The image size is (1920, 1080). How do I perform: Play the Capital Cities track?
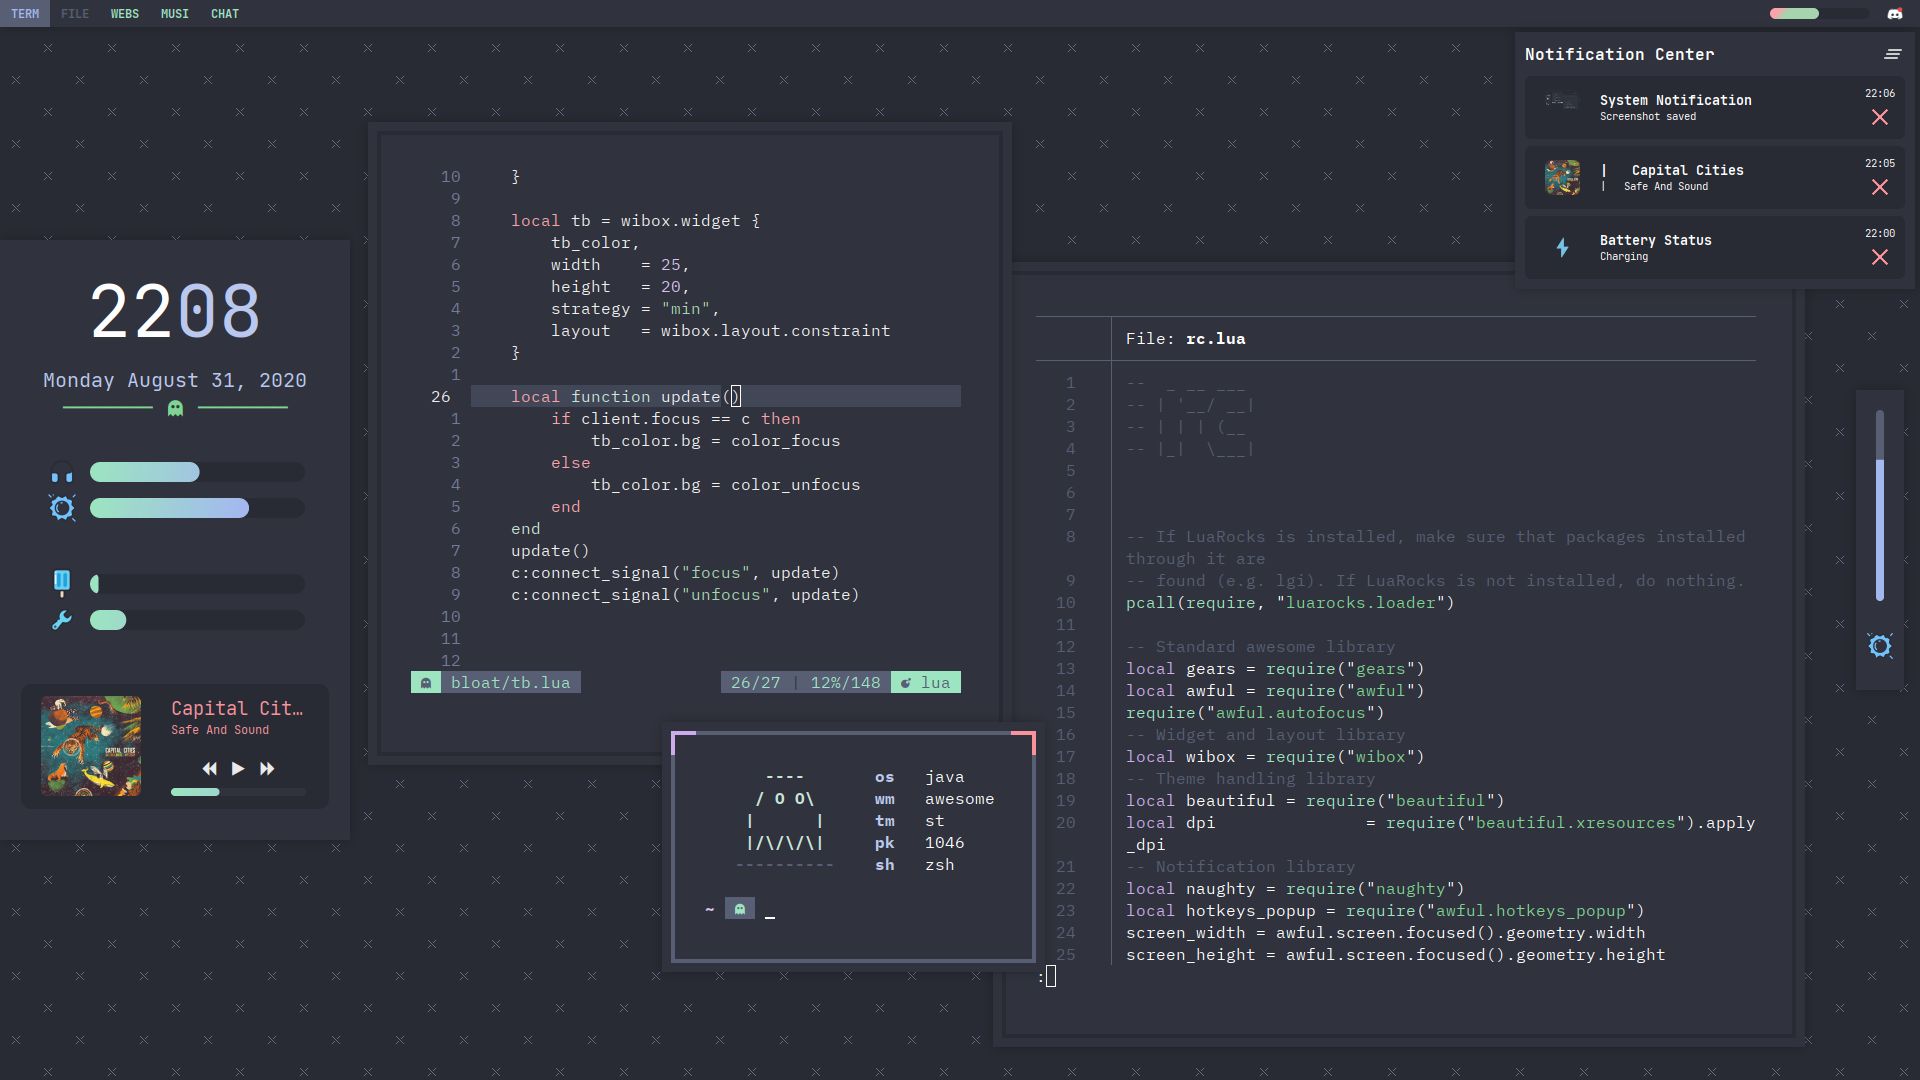point(238,768)
